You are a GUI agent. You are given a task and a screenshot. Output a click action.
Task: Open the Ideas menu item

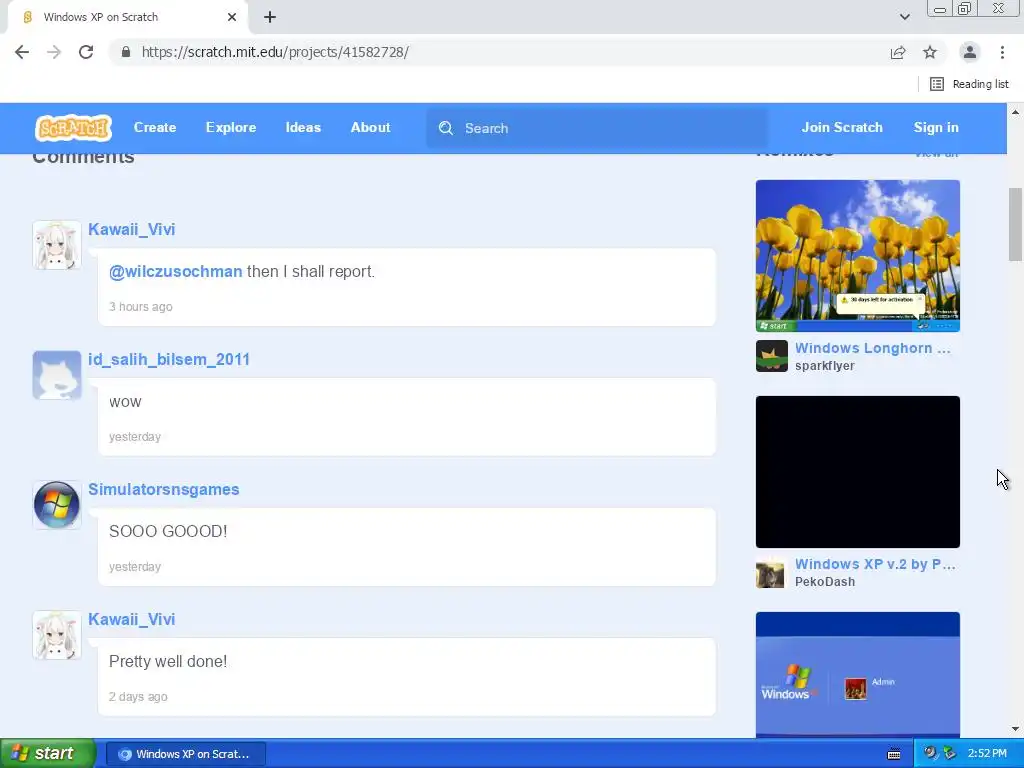[x=303, y=128]
